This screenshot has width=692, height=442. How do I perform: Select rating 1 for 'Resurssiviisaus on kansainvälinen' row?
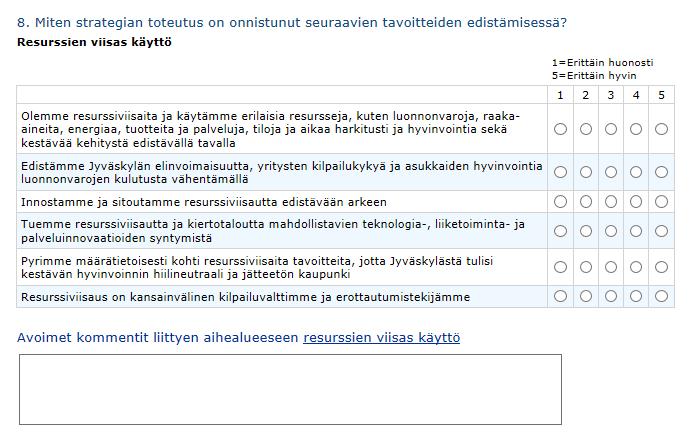560,296
